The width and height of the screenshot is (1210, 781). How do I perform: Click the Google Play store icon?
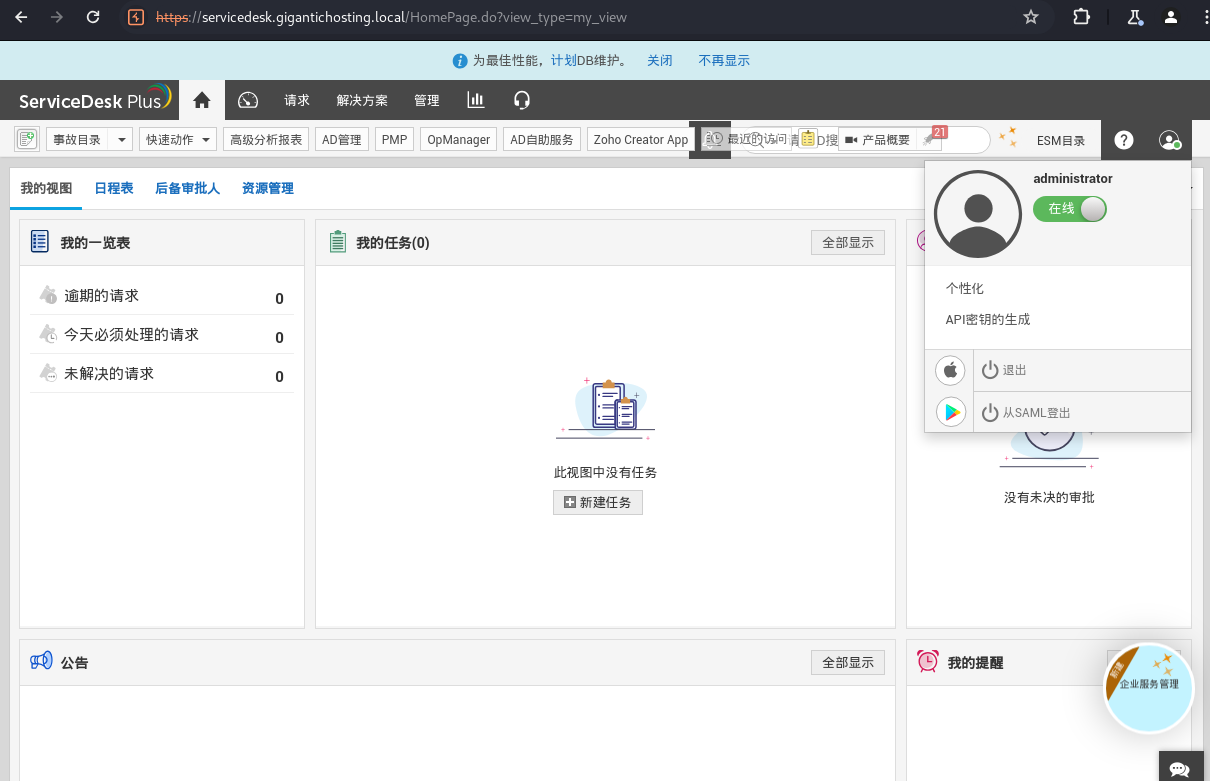click(950, 412)
